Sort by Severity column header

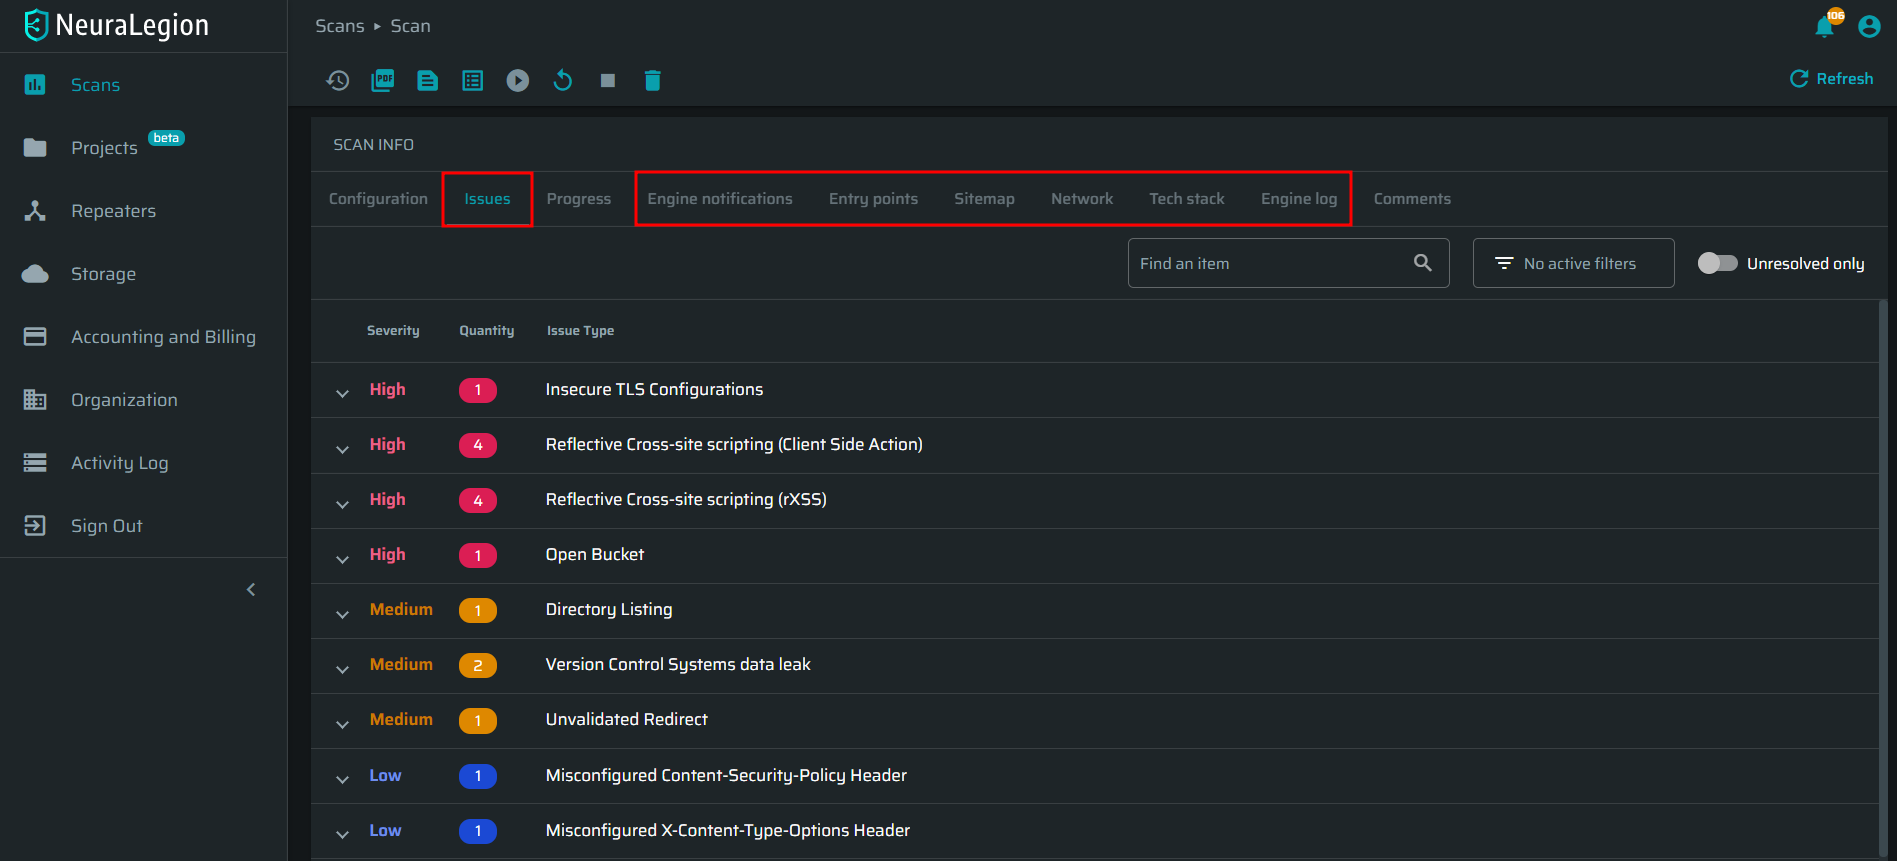393,331
